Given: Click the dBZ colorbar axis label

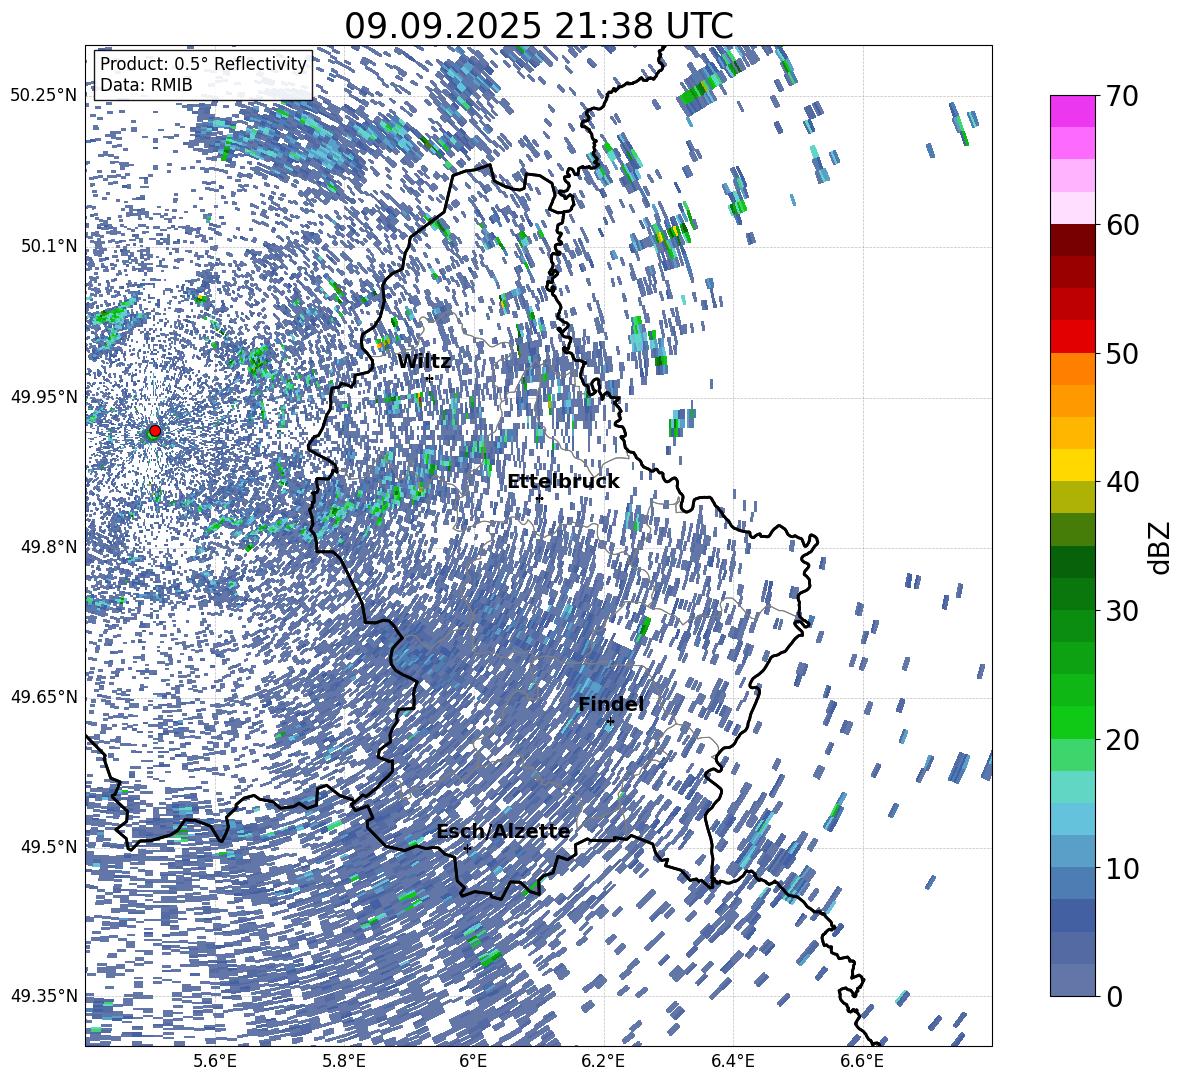Looking at the screenshot, I should point(1160,547).
